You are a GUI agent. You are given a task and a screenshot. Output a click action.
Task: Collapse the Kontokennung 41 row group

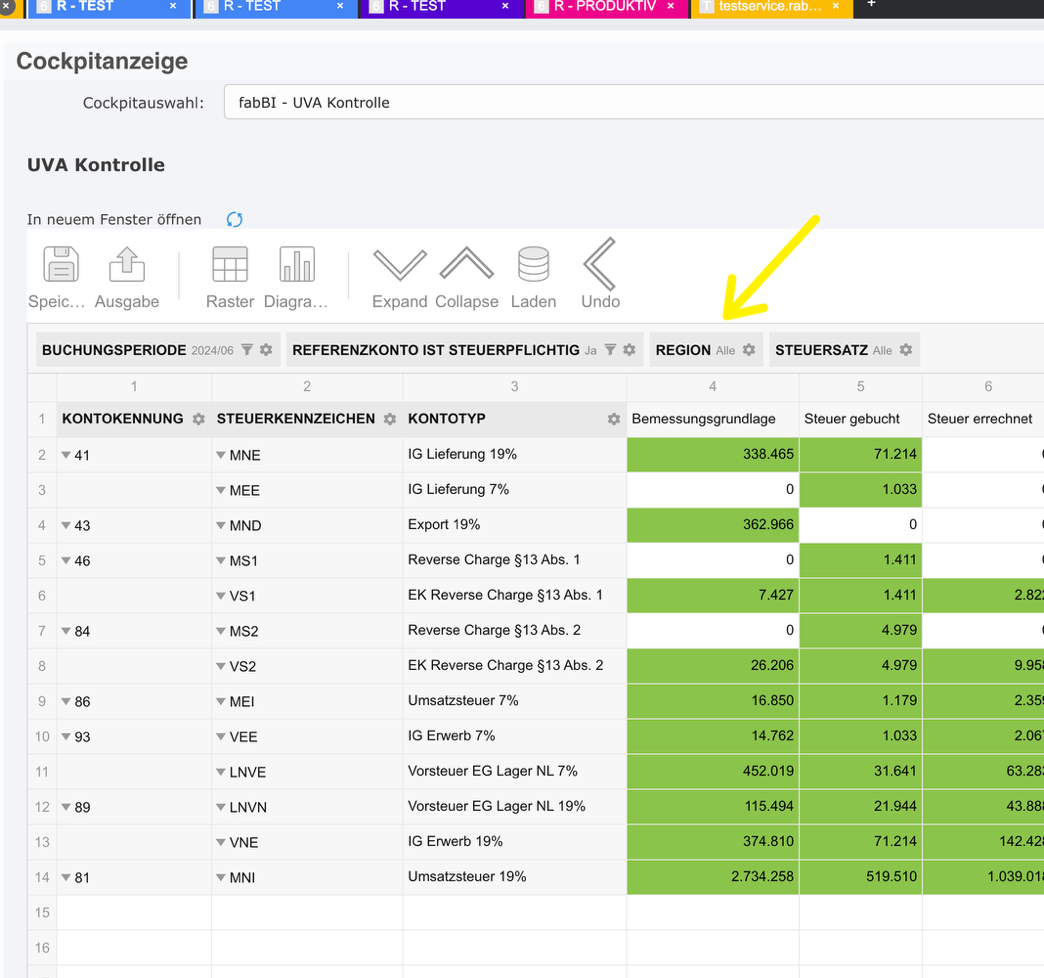(x=66, y=455)
